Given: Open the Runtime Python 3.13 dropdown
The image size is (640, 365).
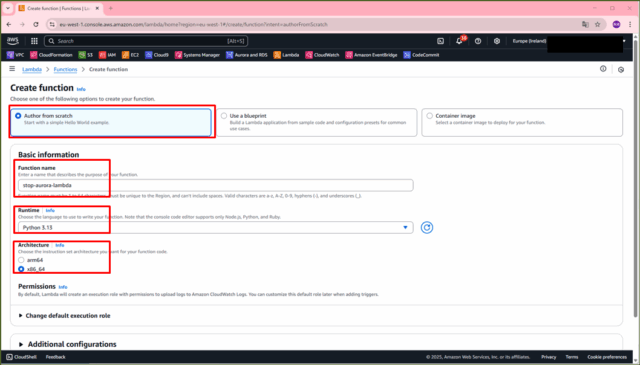Looking at the screenshot, I should coord(216,227).
